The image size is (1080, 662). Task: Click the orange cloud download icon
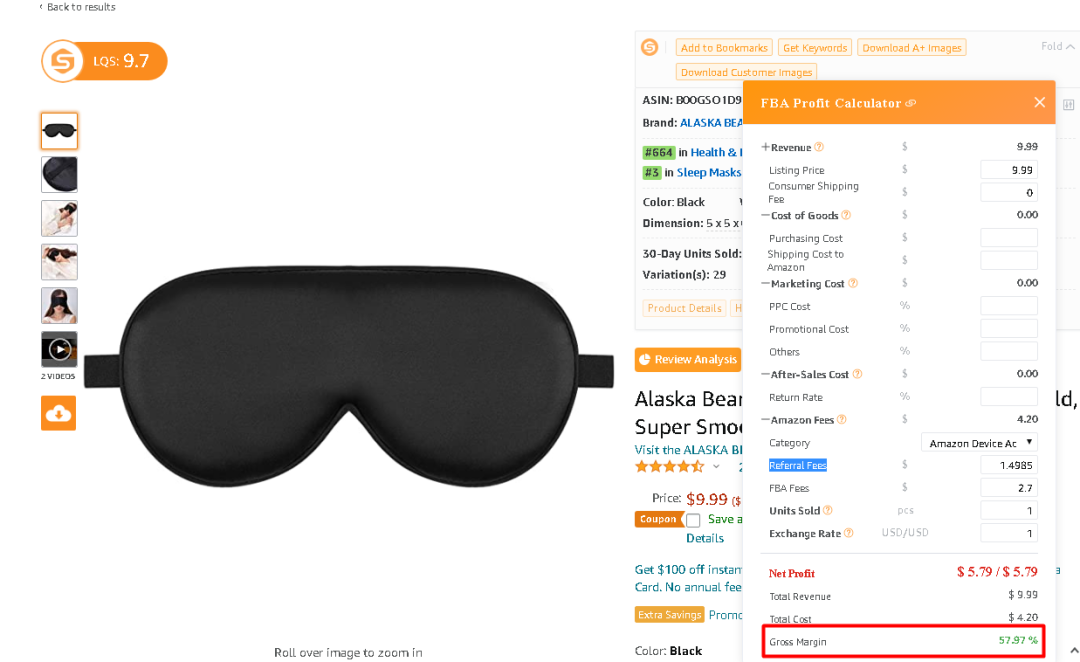59,413
